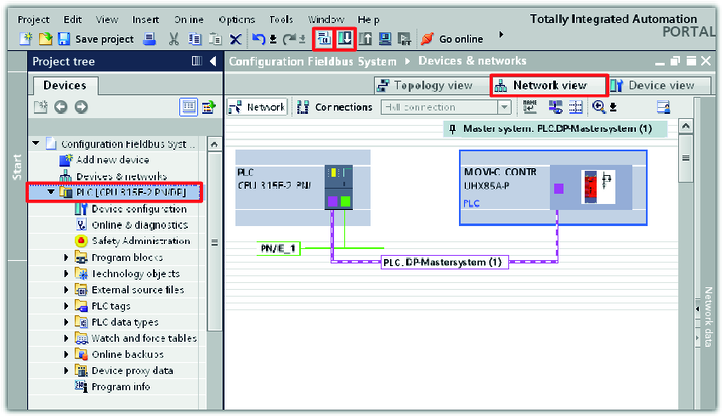Click the Compile icon in the toolbar
The width and height of the screenshot is (725, 419).
click(x=324, y=39)
